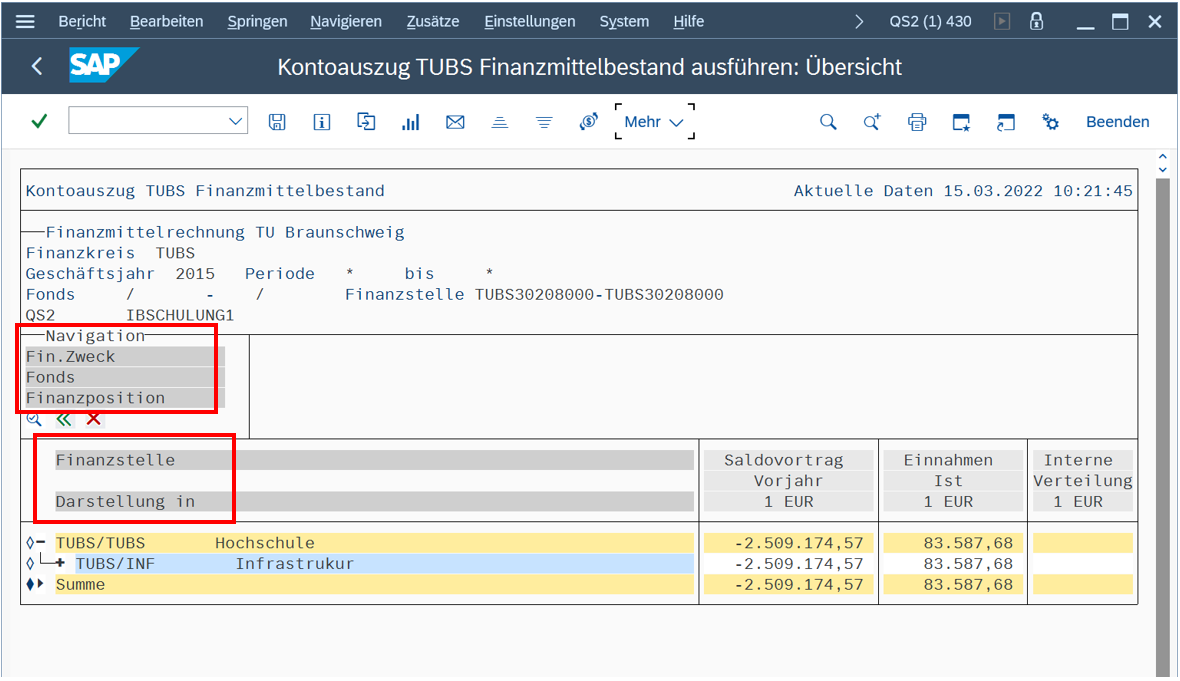Image resolution: width=1180 pixels, height=681 pixels.
Task: Select Fonds in the Navigation list
Action: [50, 377]
